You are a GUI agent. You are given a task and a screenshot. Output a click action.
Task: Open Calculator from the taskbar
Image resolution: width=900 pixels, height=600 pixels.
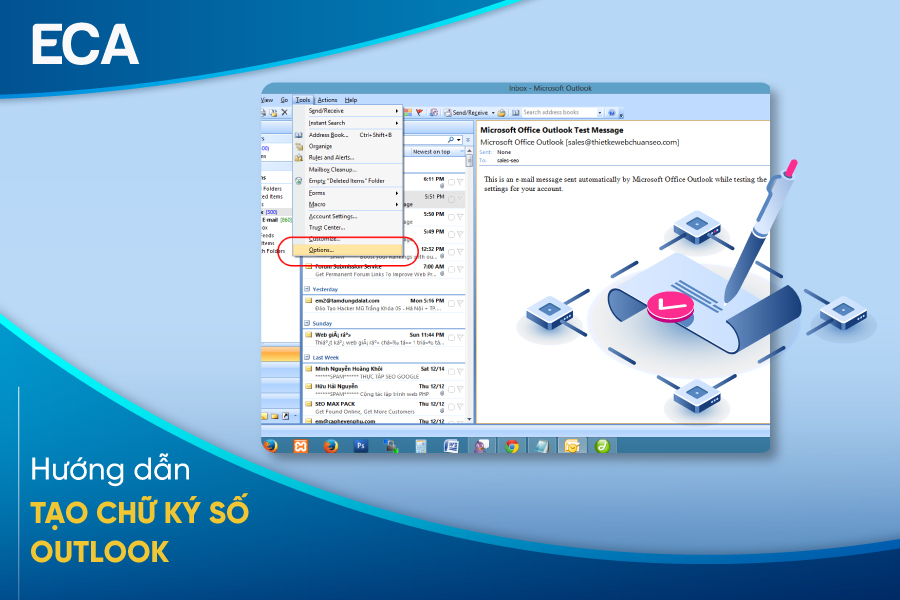click(x=421, y=446)
